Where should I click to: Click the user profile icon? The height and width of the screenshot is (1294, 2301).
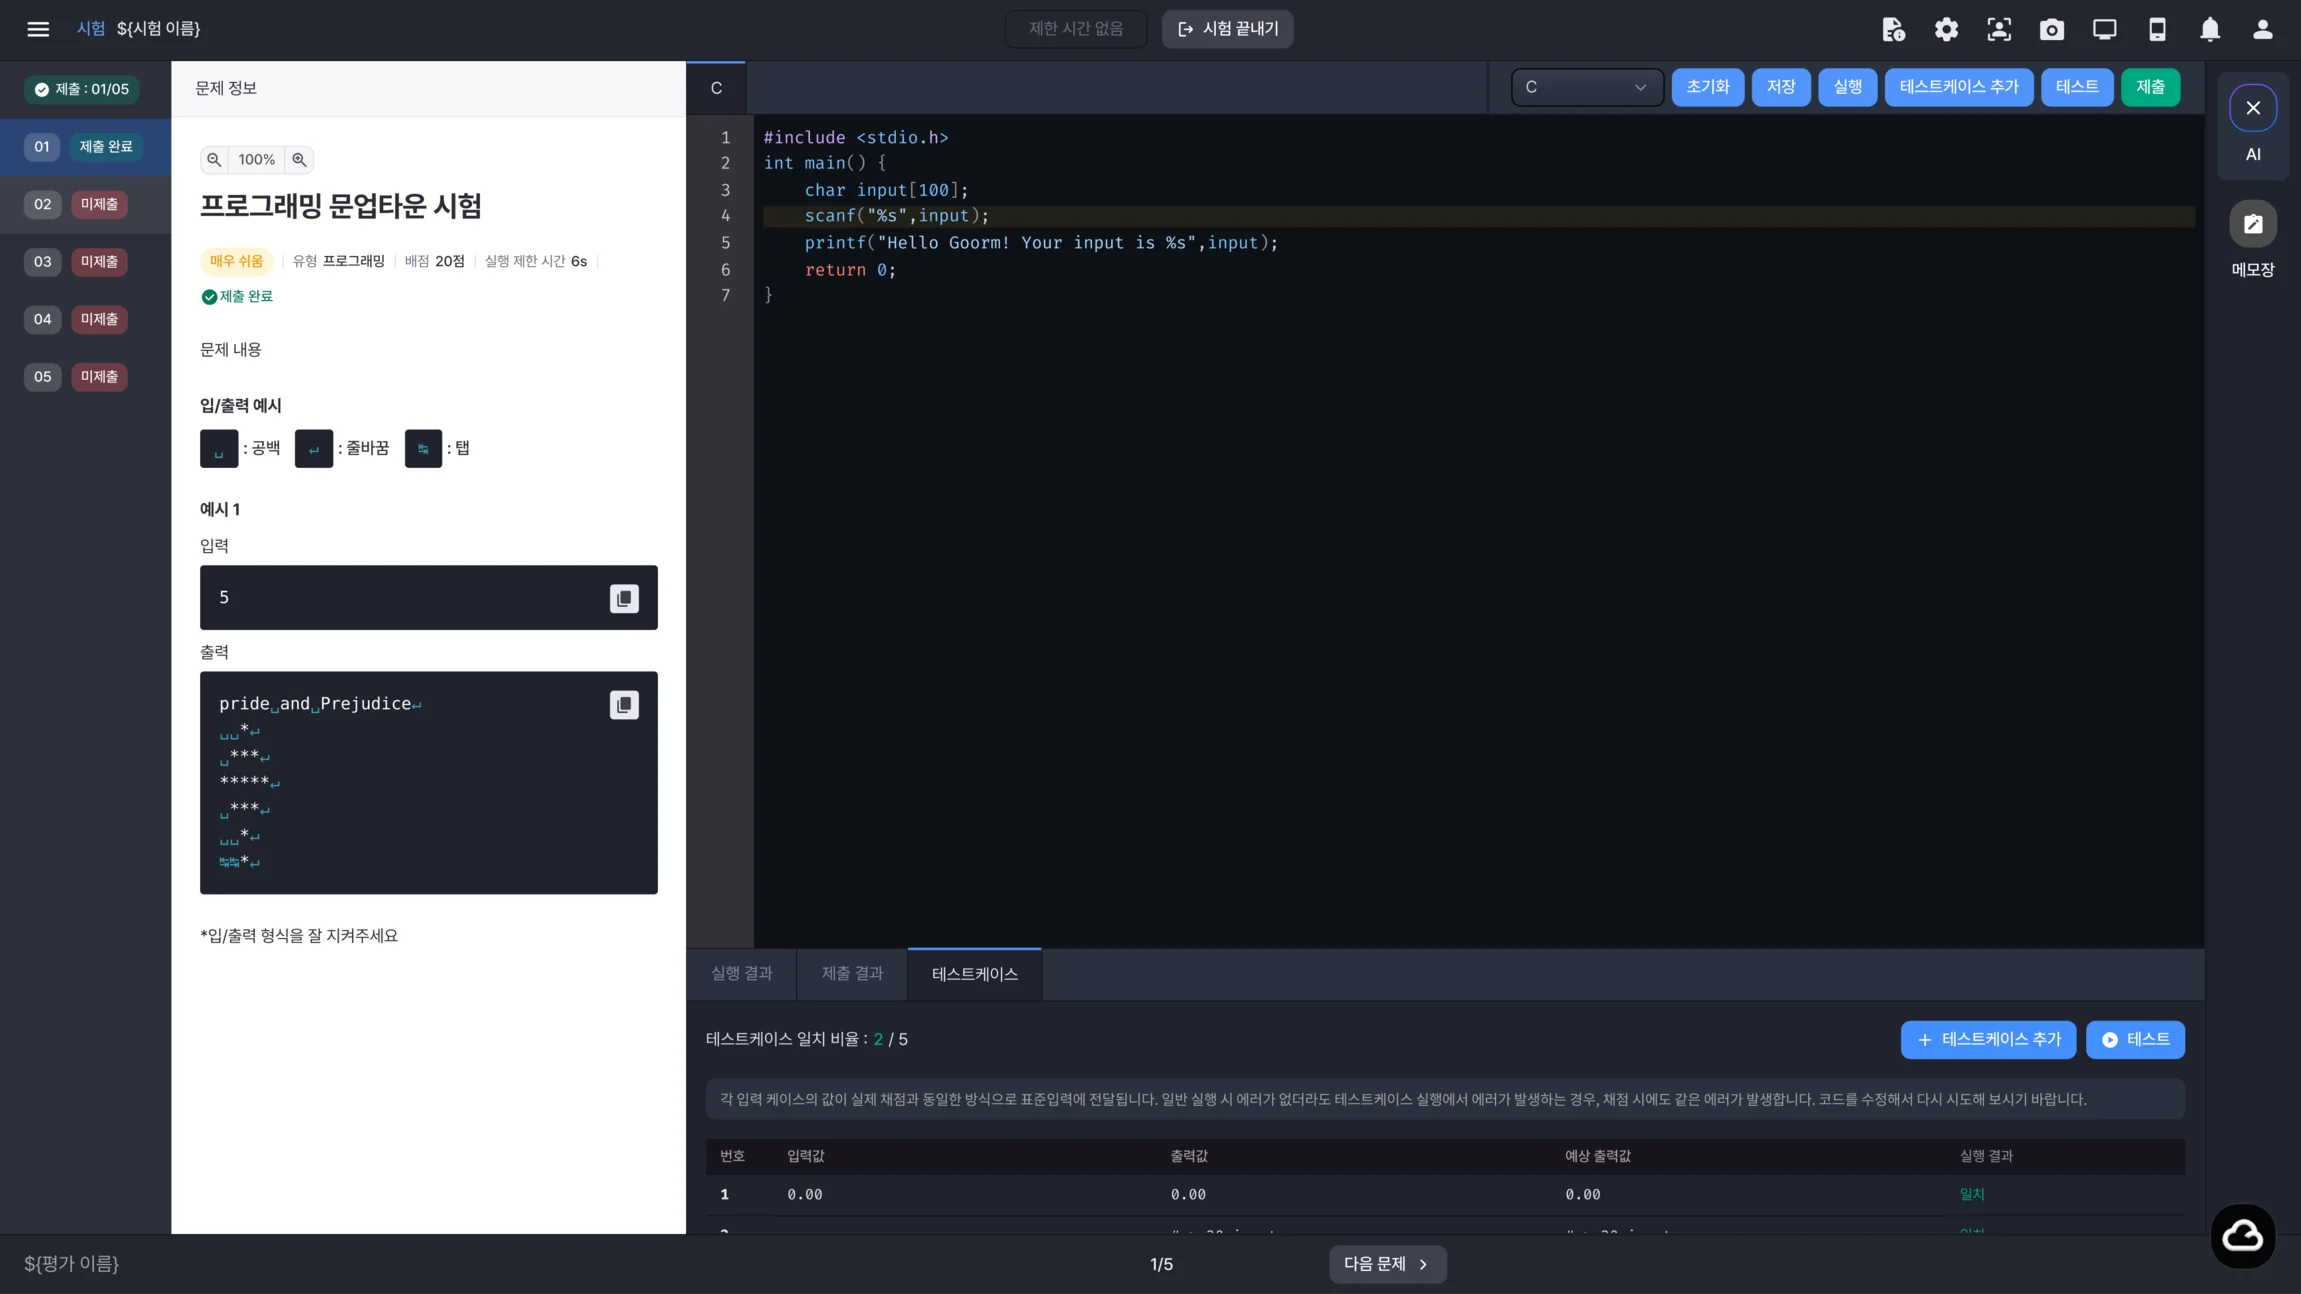pyautogui.click(x=2263, y=29)
